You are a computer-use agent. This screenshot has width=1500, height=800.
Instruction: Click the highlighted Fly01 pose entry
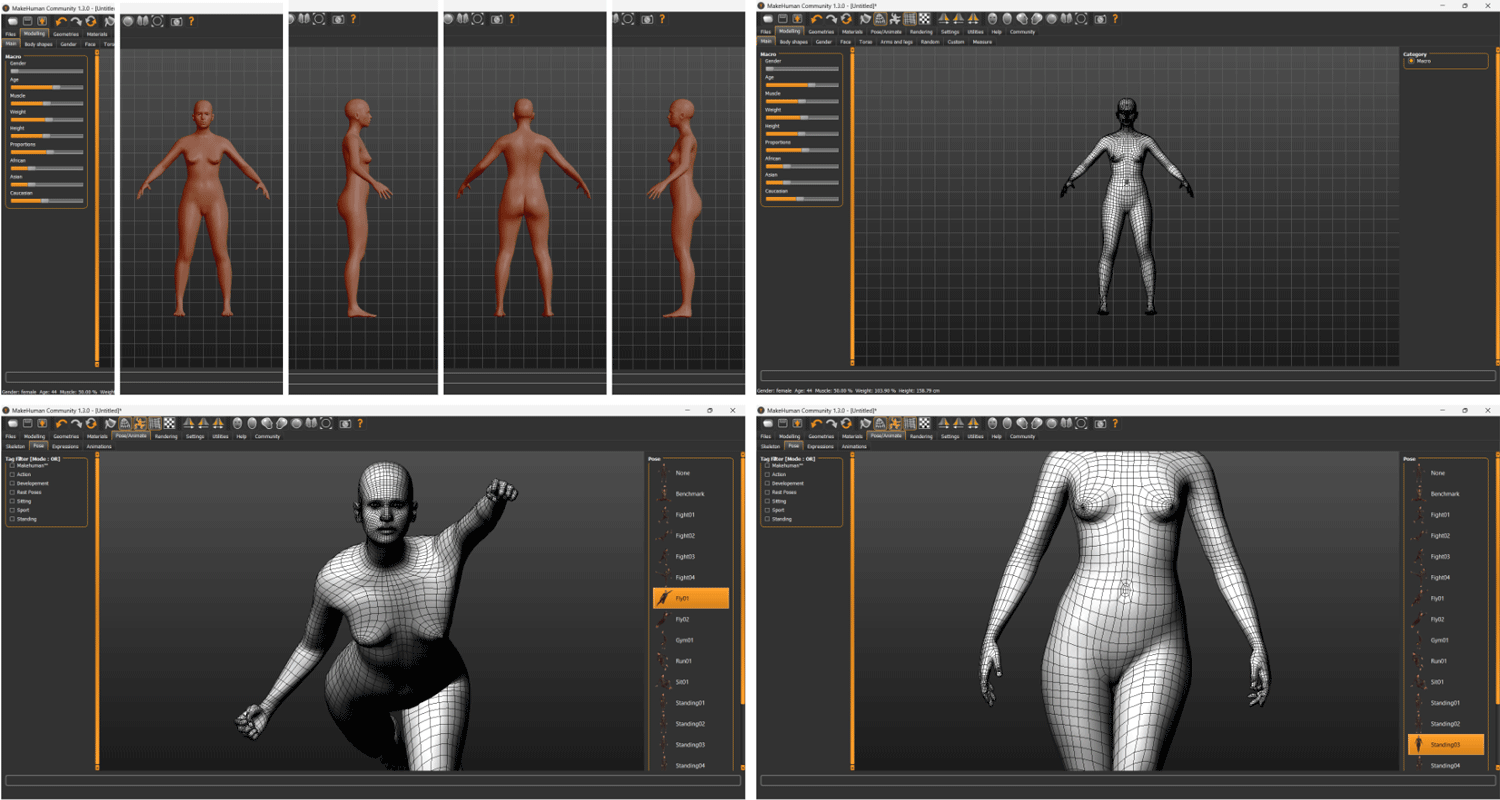(x=691, y=598)
